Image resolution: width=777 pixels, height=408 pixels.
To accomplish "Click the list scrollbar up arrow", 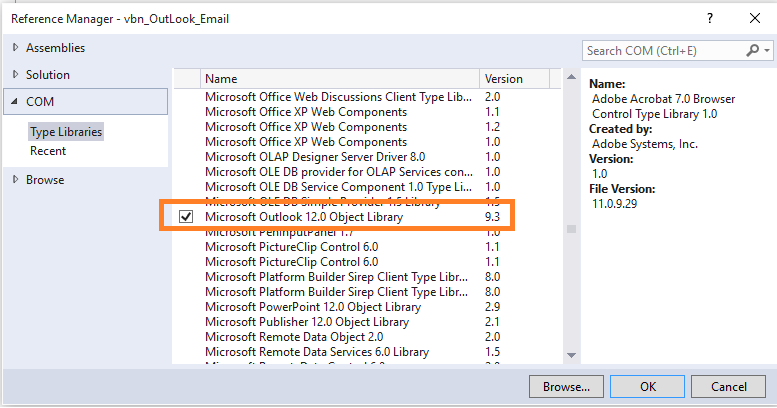I will tap(571, 77).
